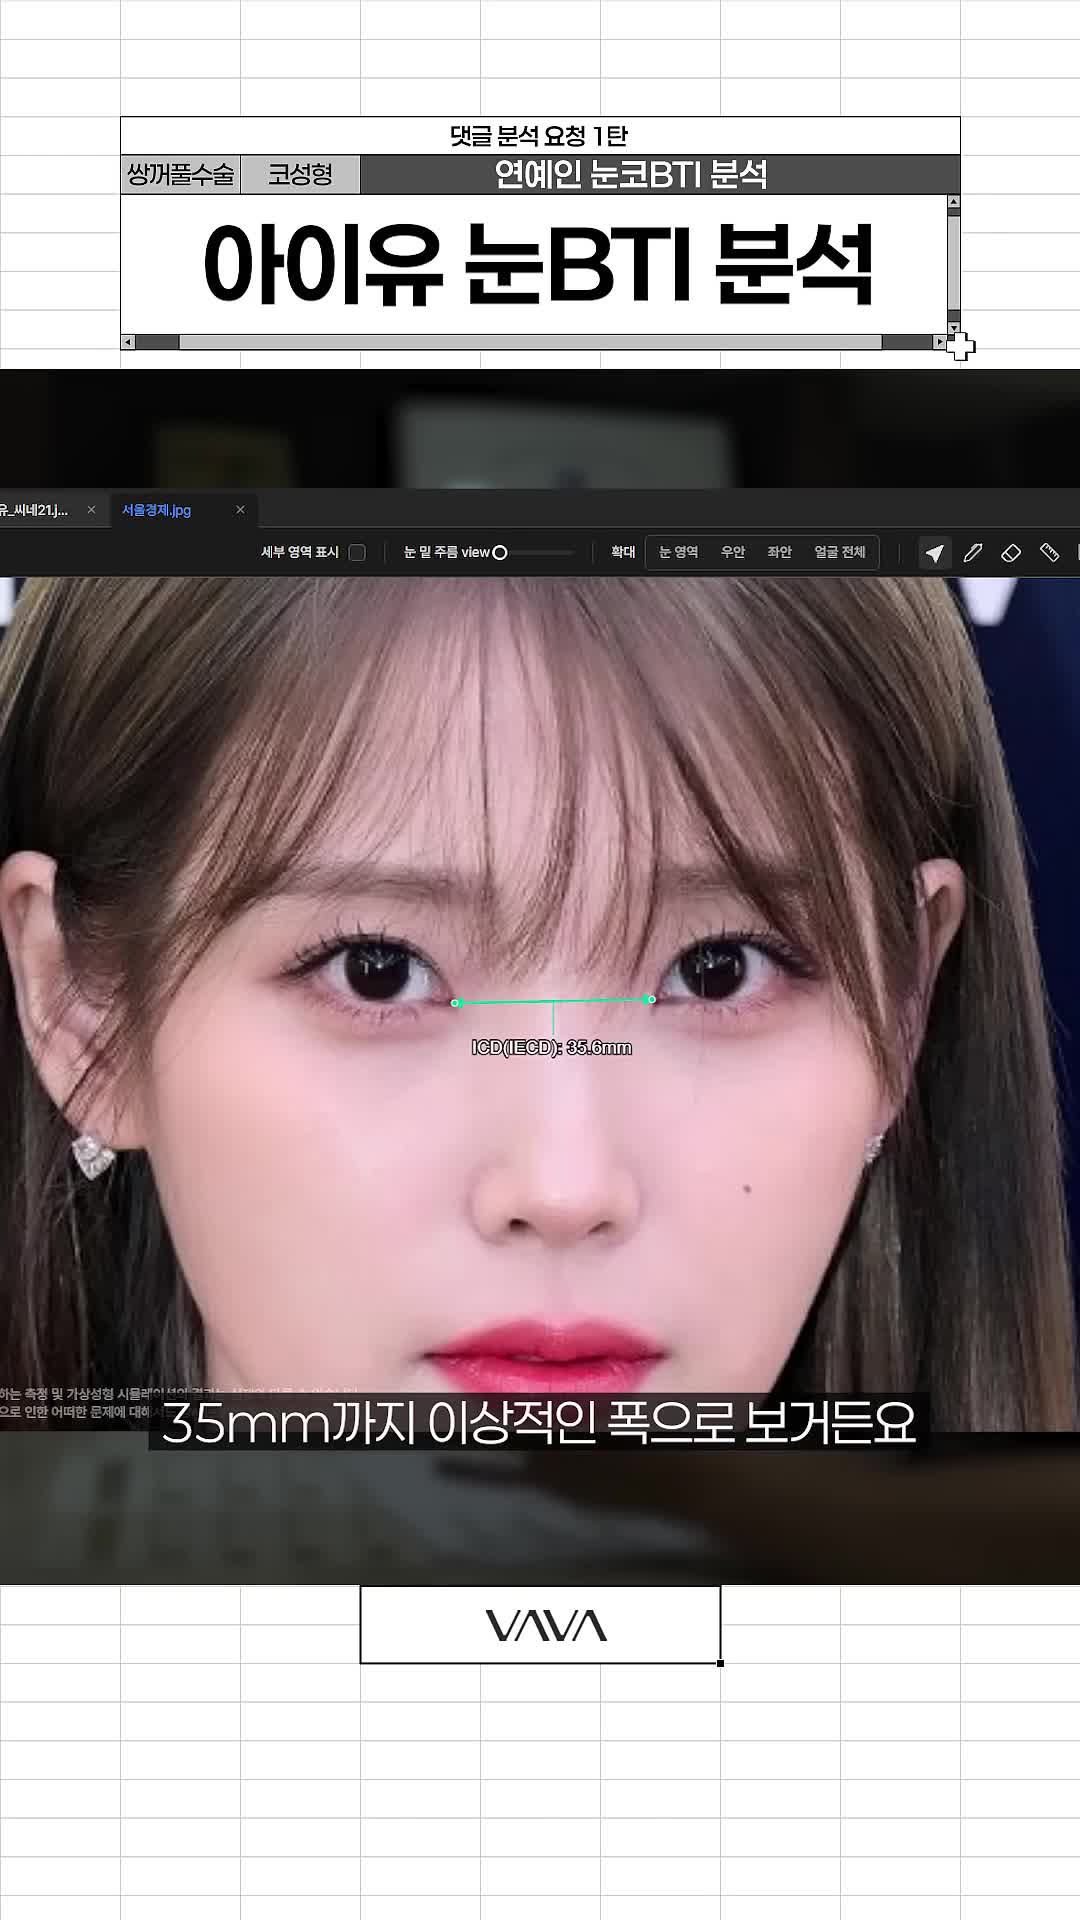The image size is (1080, 1920).
Task: Click the 연예인 눈코BTI 분석 header
Action: (660, 175)
